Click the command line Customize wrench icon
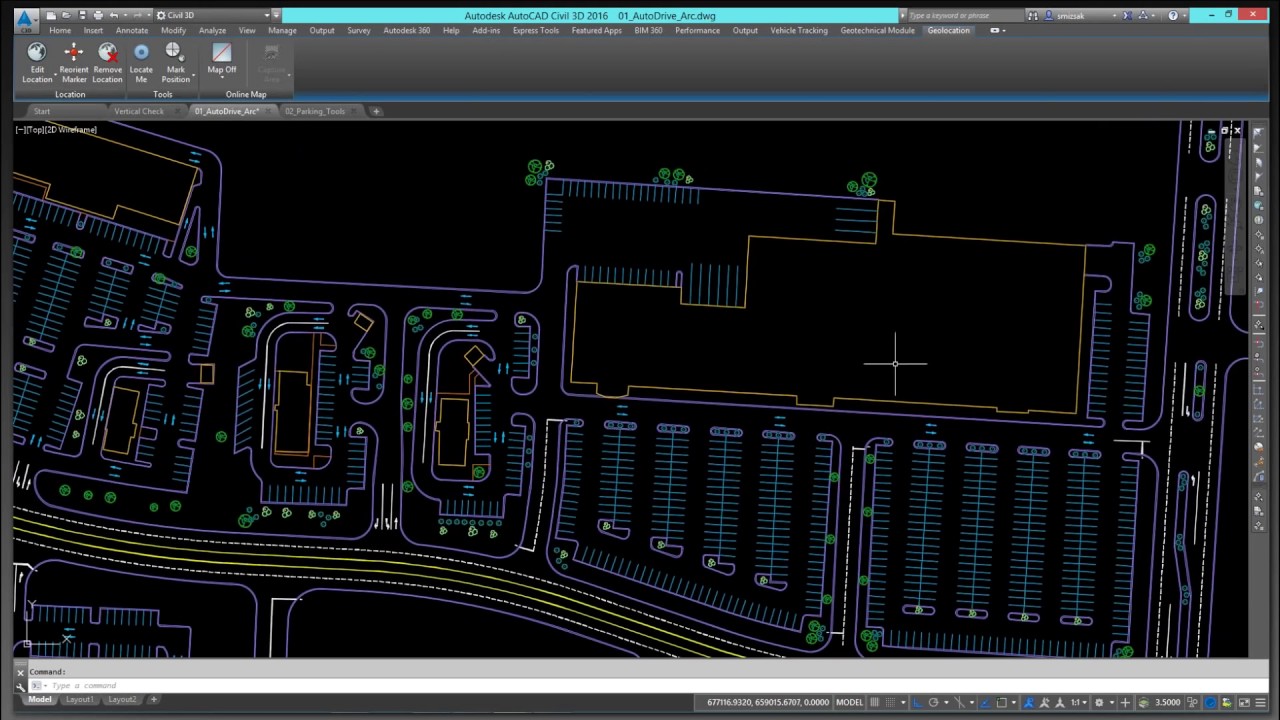The width and height of the screenshot is (1280, 720). tap(20, 686)
